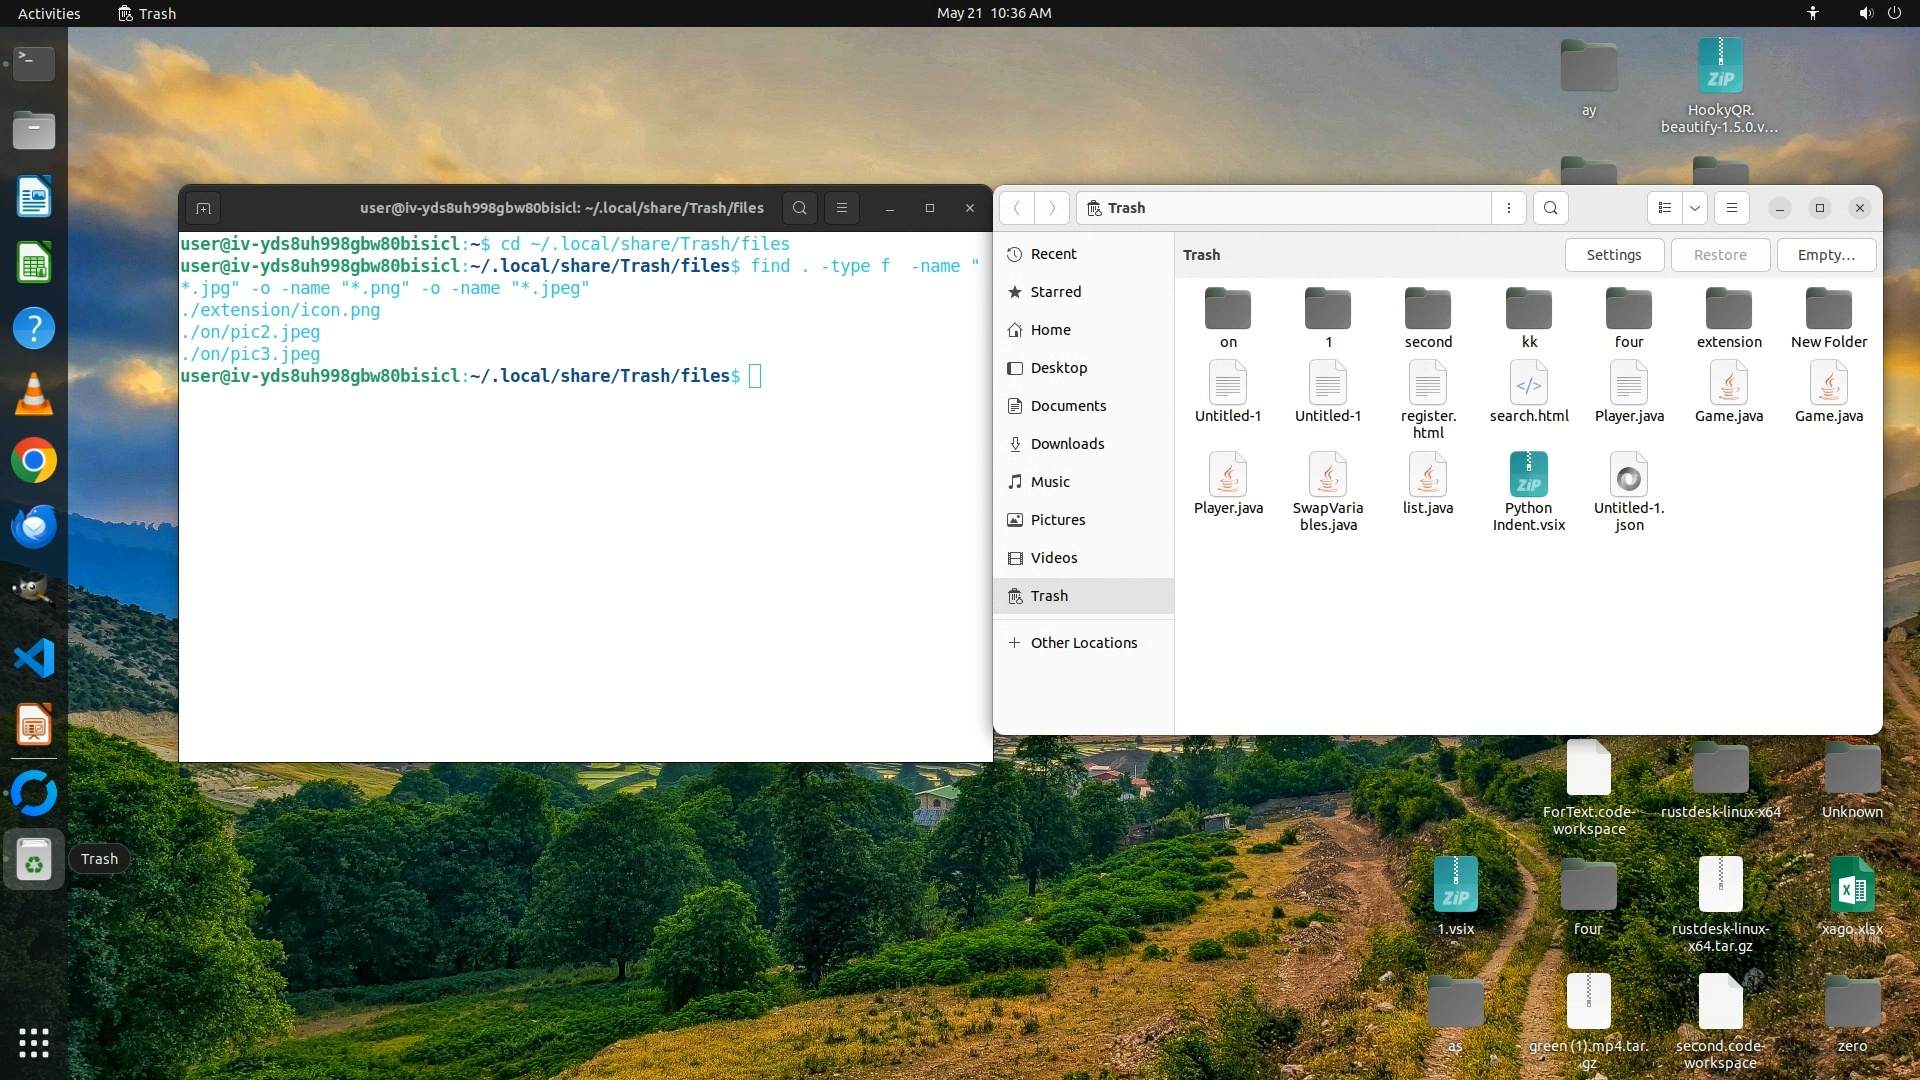Viewport: 1920px width, 1080px height.
Task: Select Downloads in the sidebar
Action: pos(1067,444)
